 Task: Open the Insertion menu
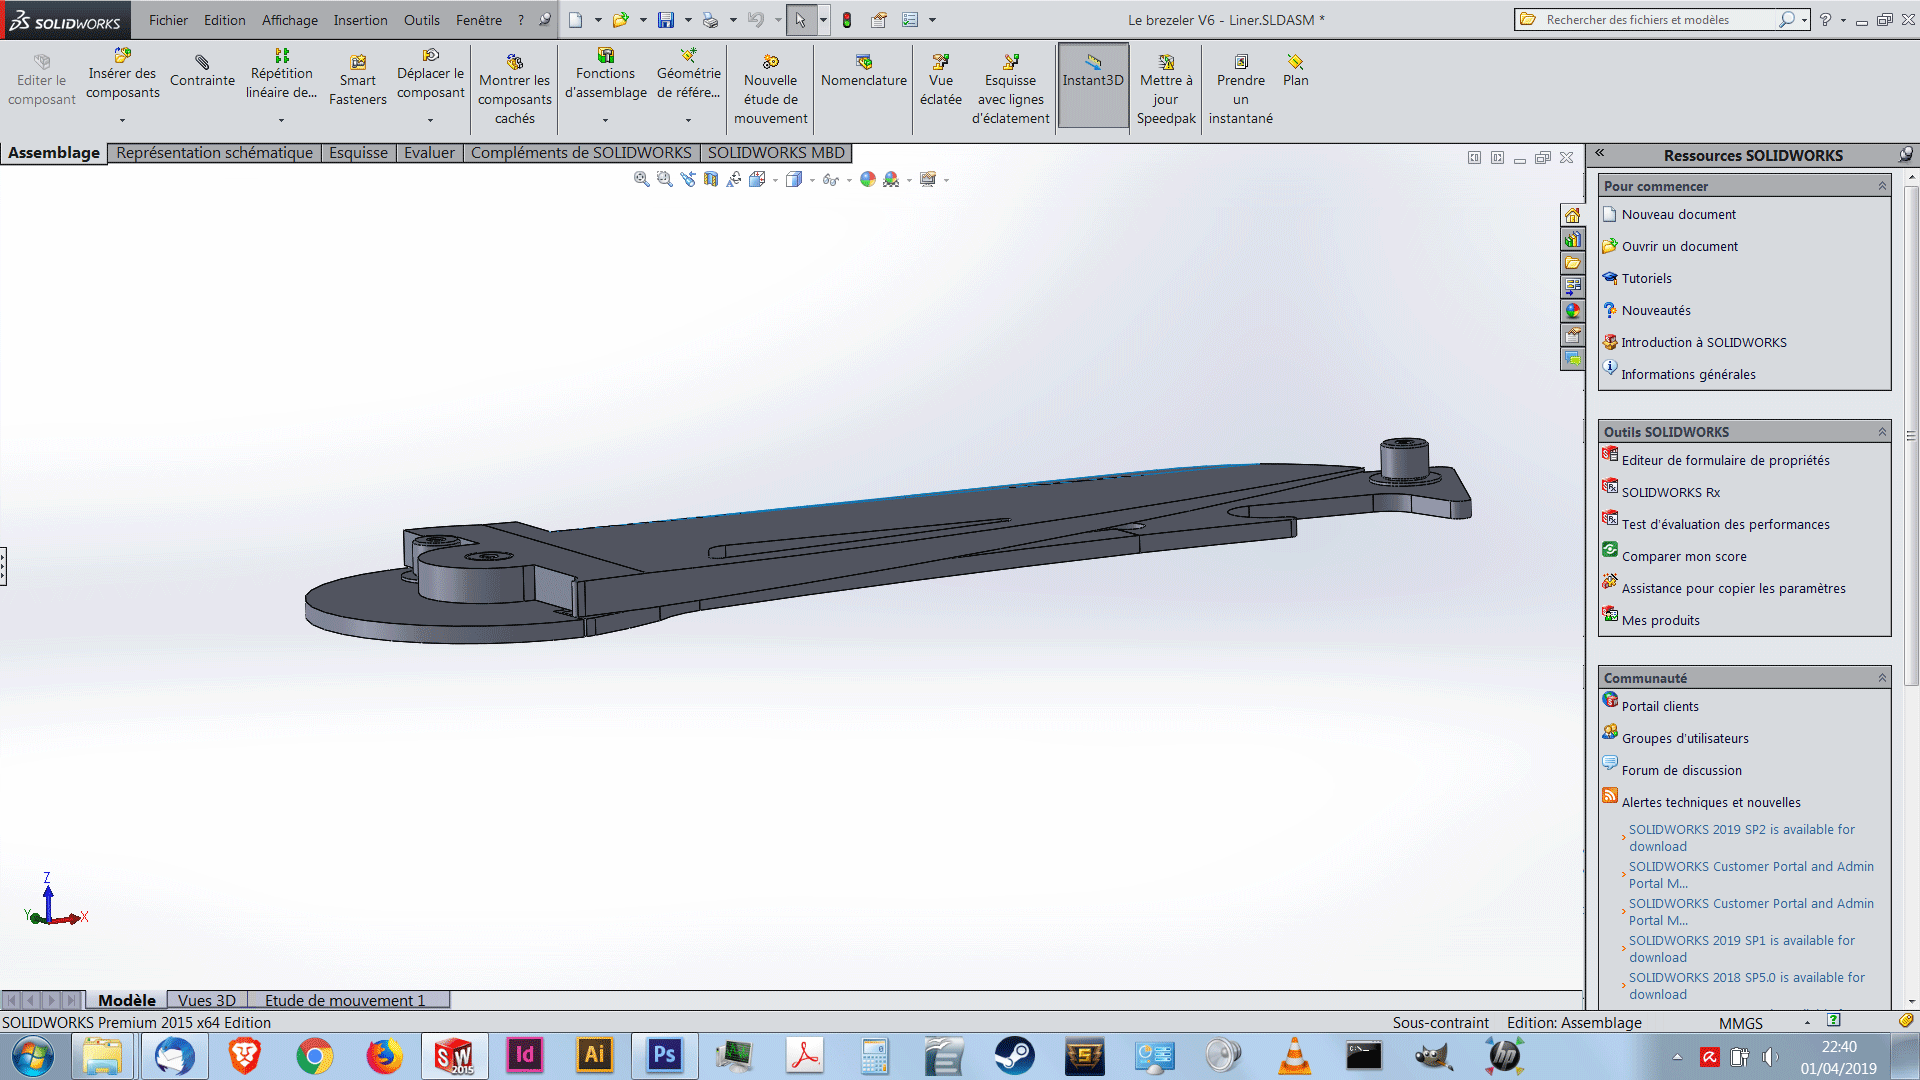[x=360, y=20]
